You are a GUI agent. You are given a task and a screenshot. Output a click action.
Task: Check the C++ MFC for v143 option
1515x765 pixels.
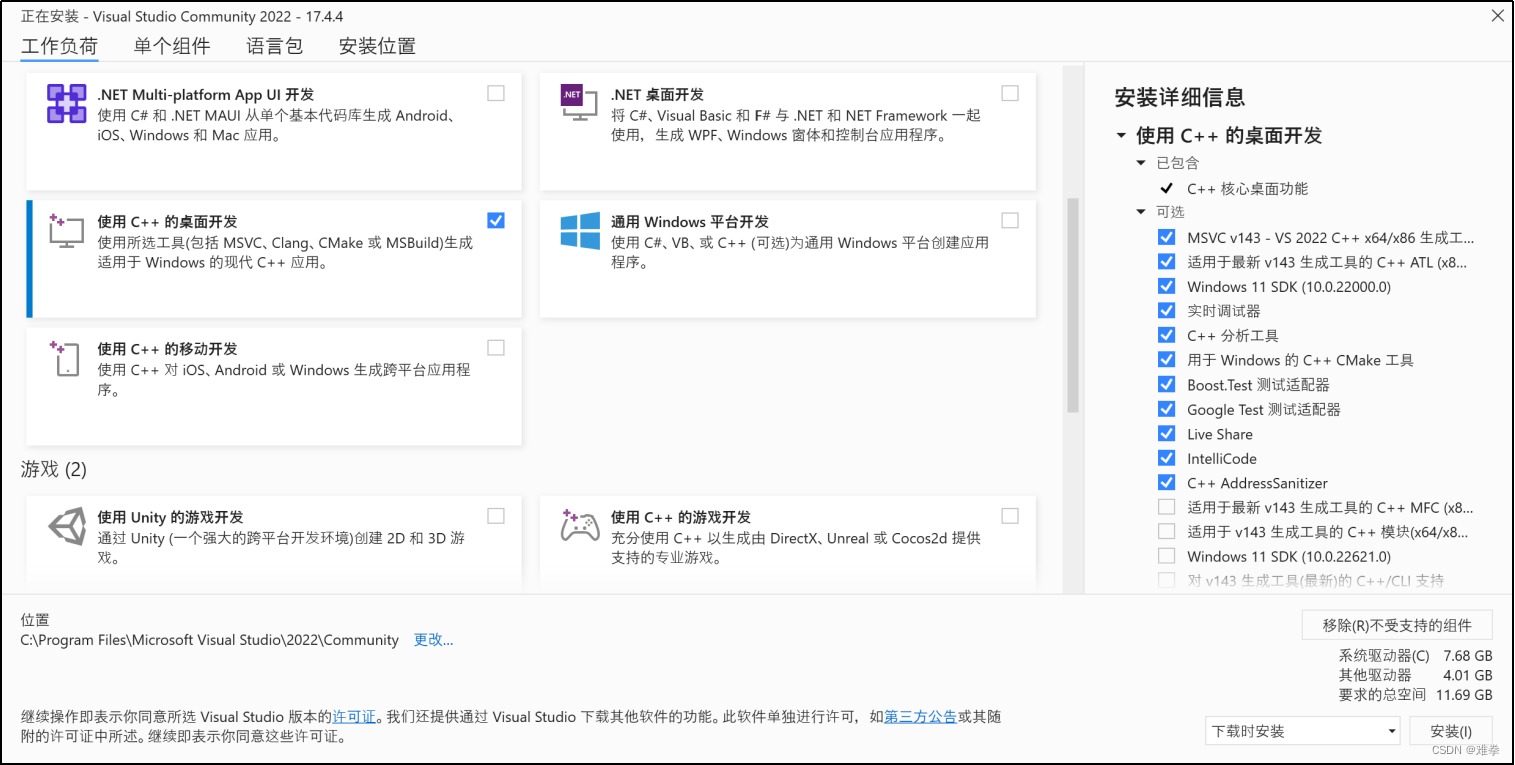tap(1166, 507)
